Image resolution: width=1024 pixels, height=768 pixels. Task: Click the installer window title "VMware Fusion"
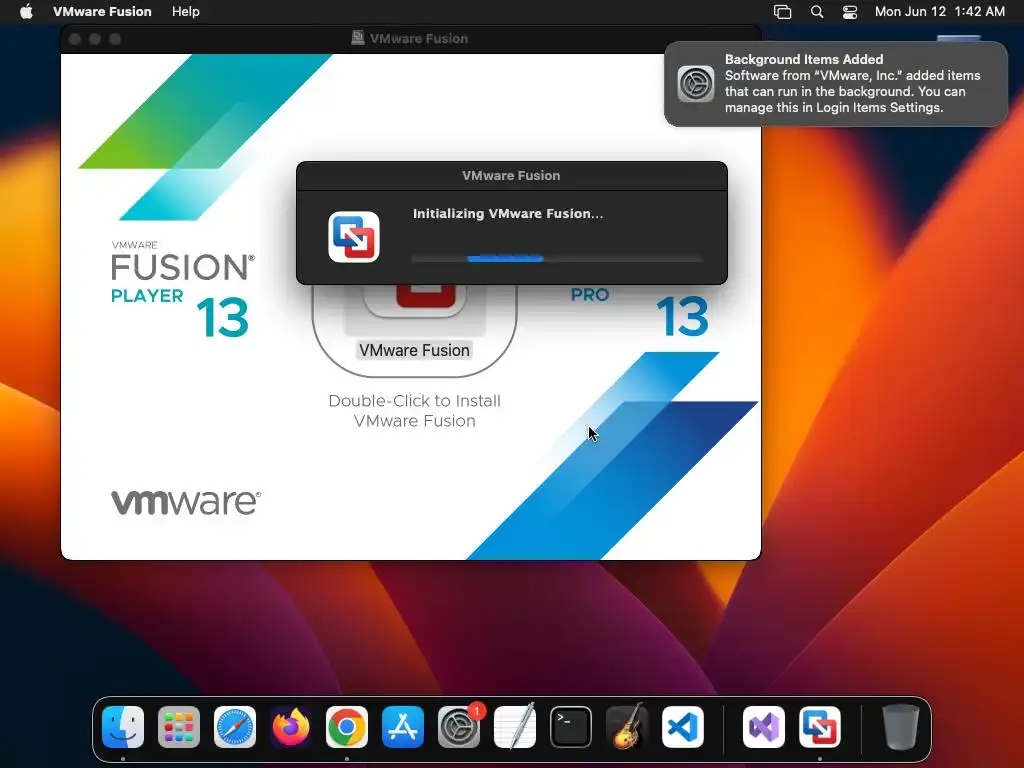419,39
